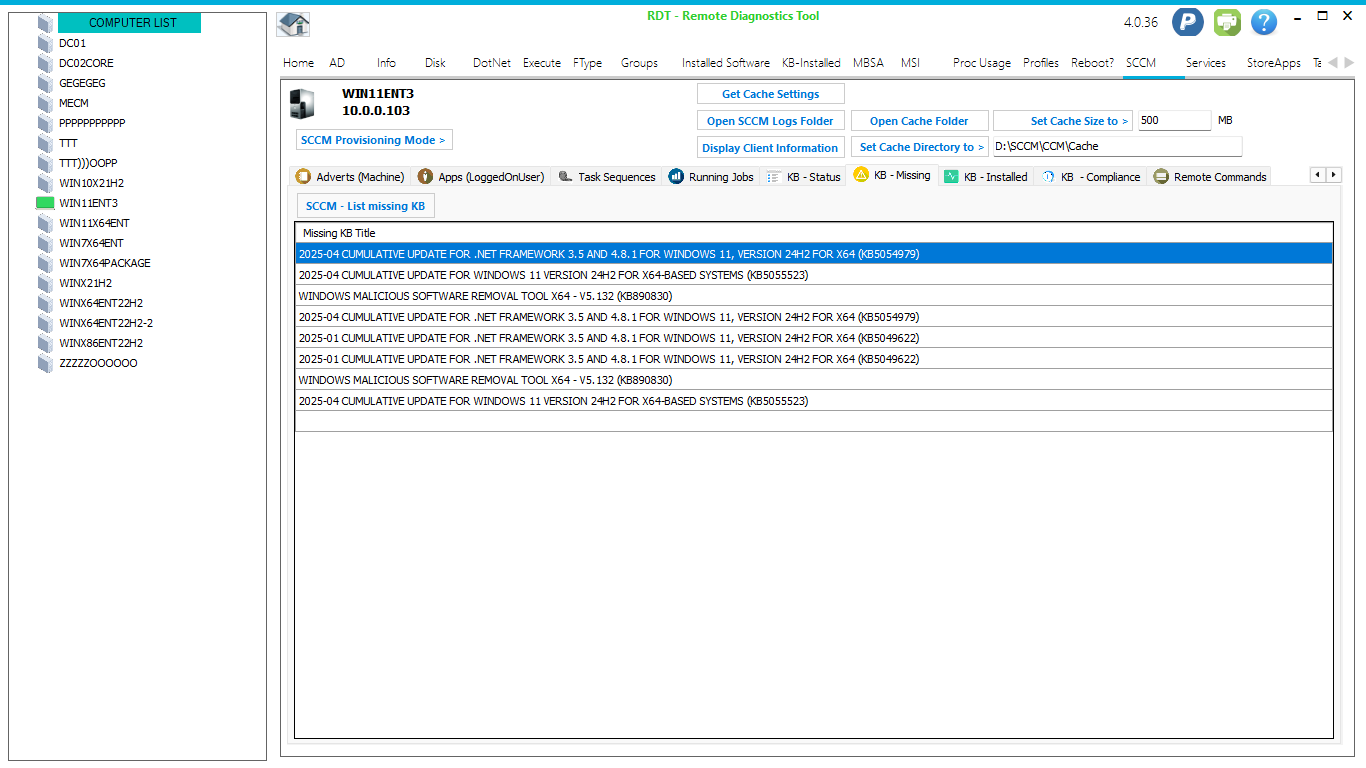Open the Disk tab

coord(435,62)
